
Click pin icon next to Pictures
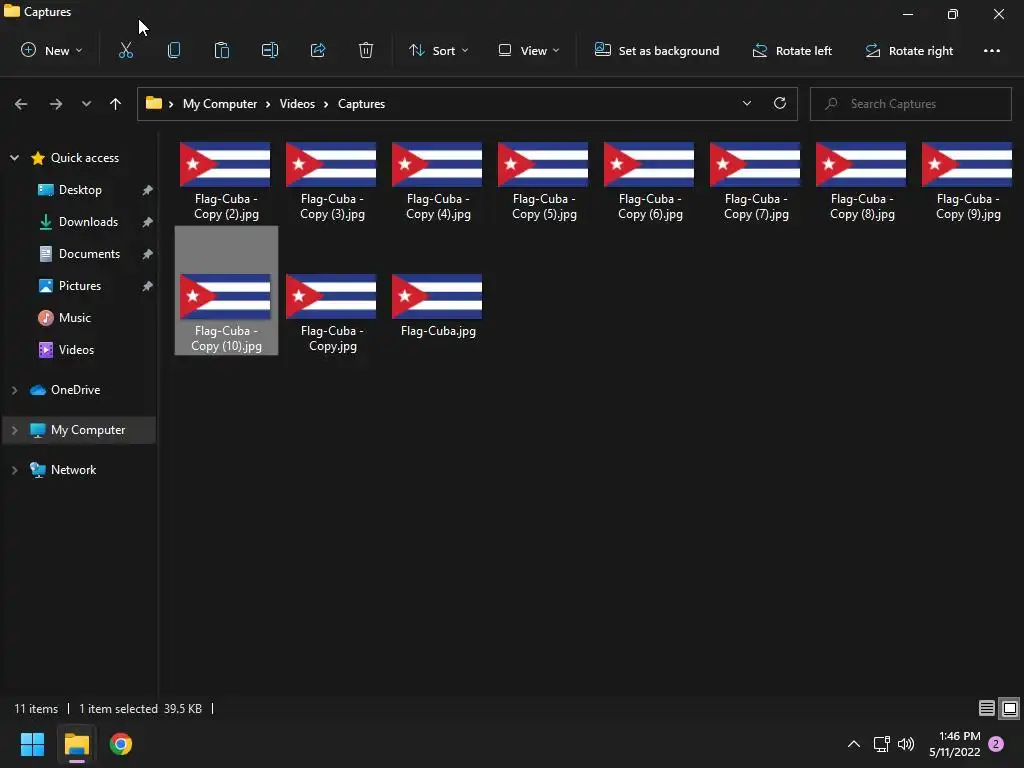[x=148, y=286]
